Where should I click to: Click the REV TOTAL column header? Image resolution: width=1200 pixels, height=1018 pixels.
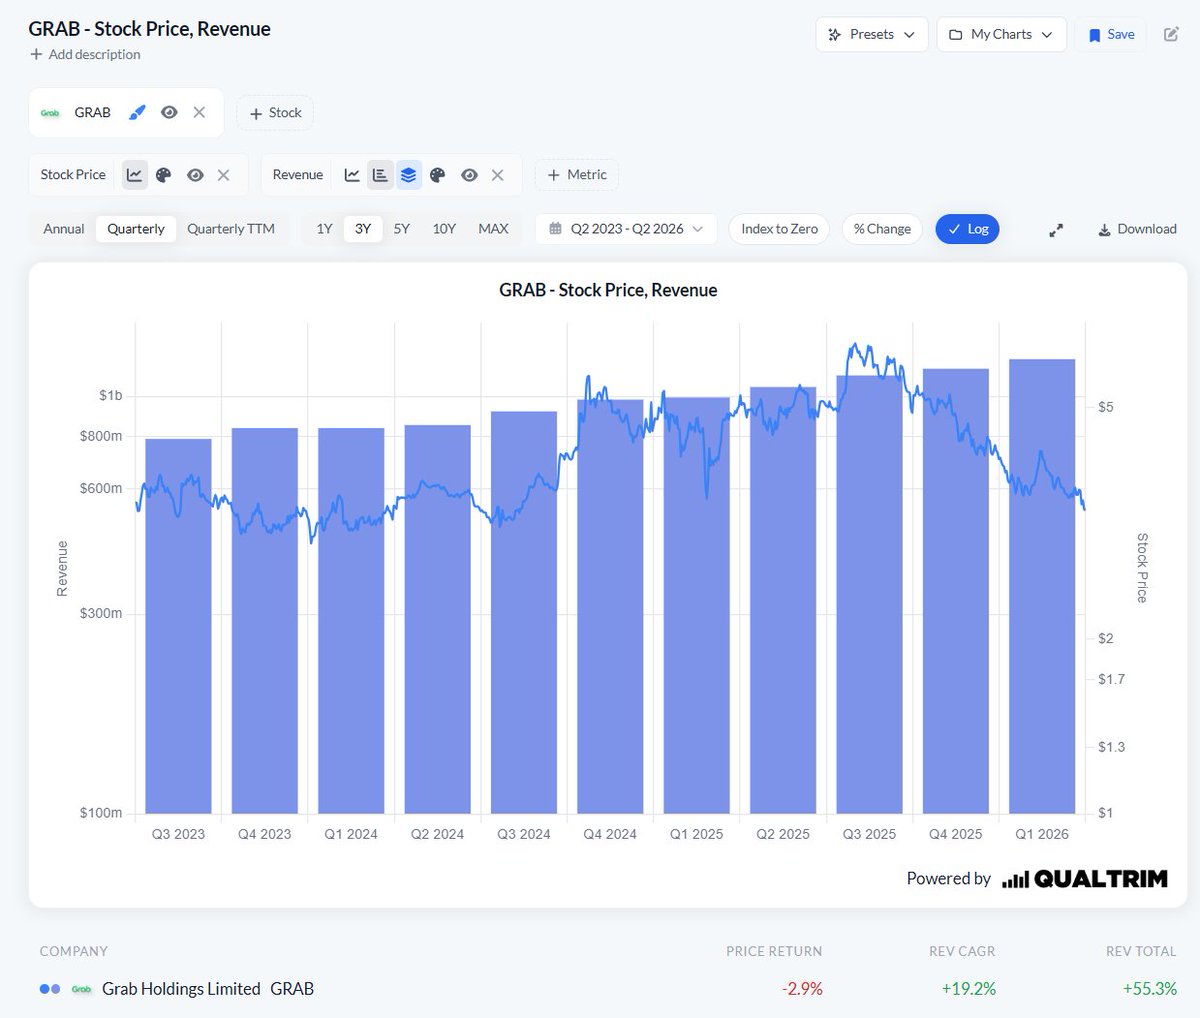[1141, 951]
